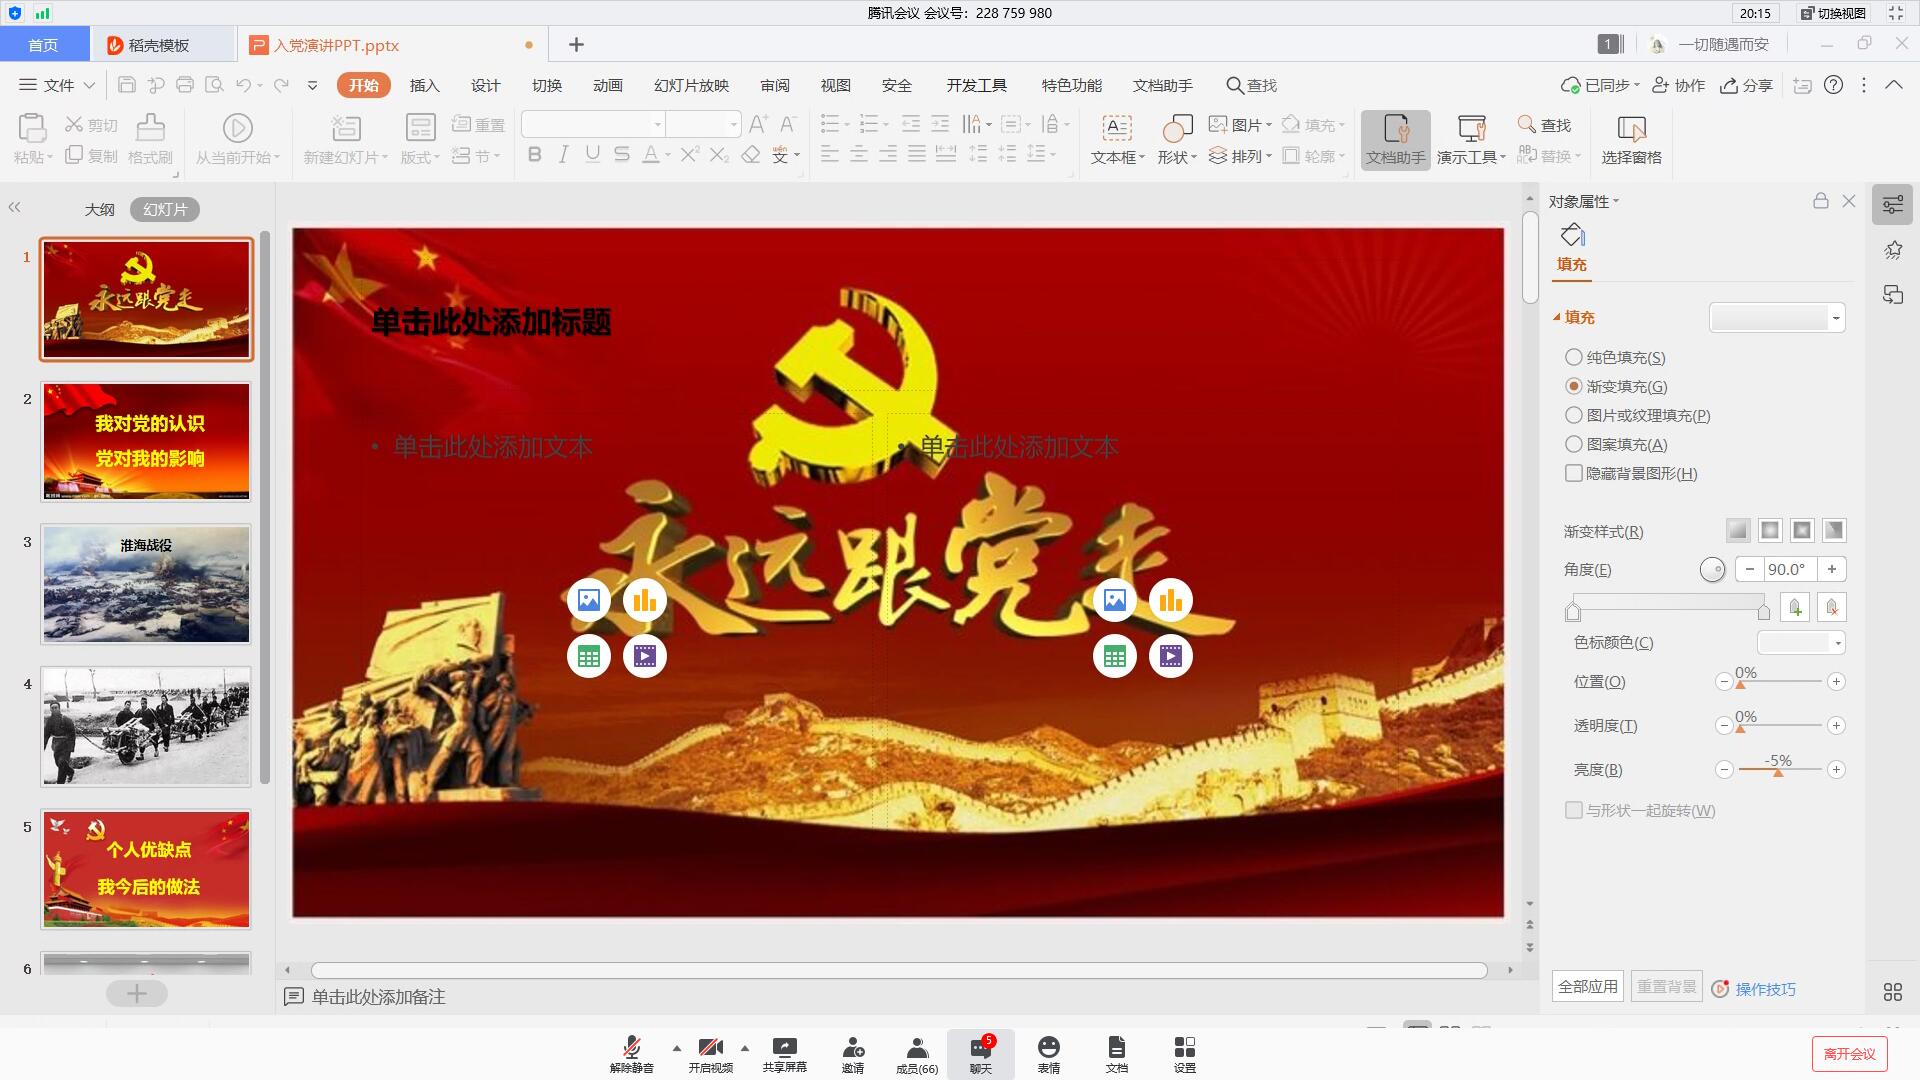
Task: Open the Design ribbon tab
Action: (x=486, y=85)
